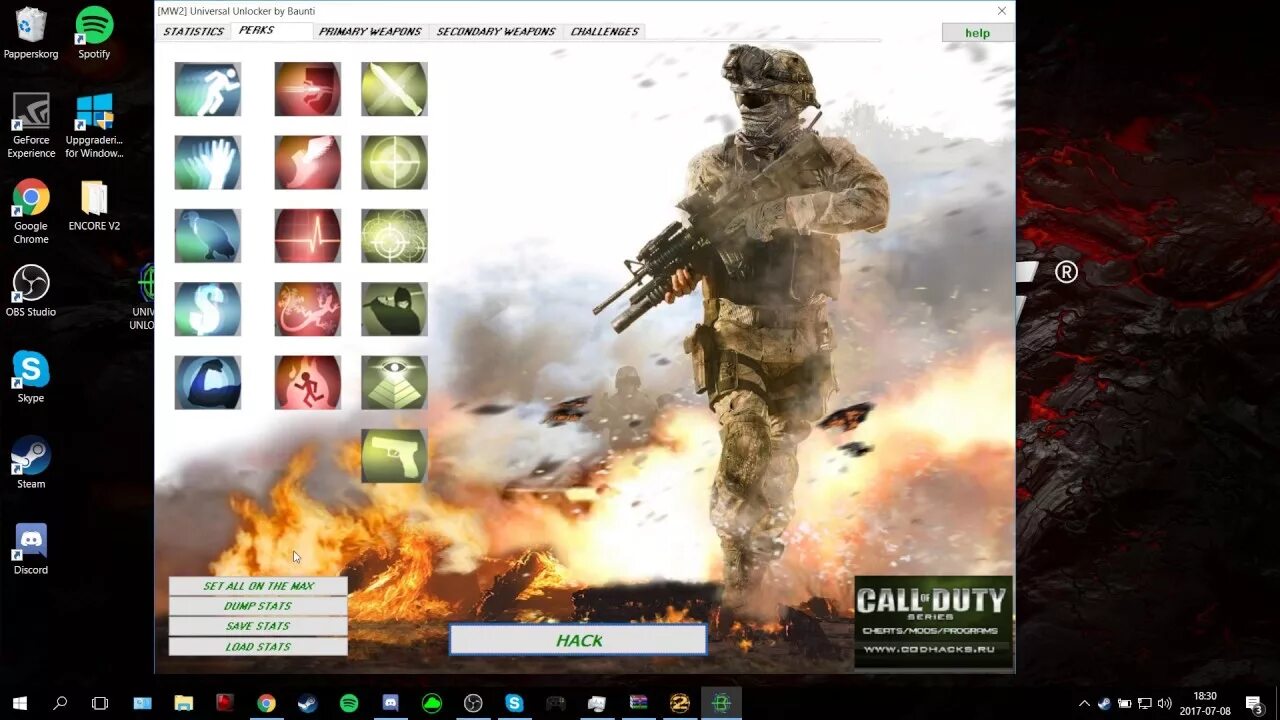Click the Save Stats button
This screenshot has height=720, width=1280.
click(x=258, y=626)
